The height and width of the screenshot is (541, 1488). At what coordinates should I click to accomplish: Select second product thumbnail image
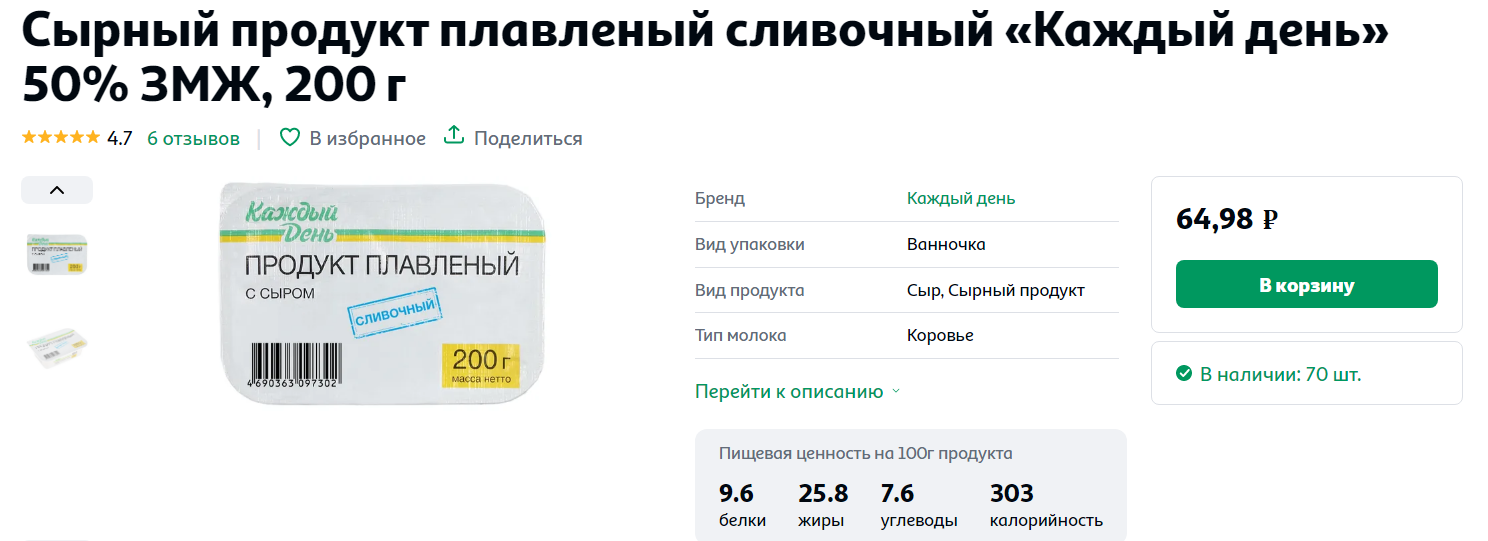[x=57, y=347]
